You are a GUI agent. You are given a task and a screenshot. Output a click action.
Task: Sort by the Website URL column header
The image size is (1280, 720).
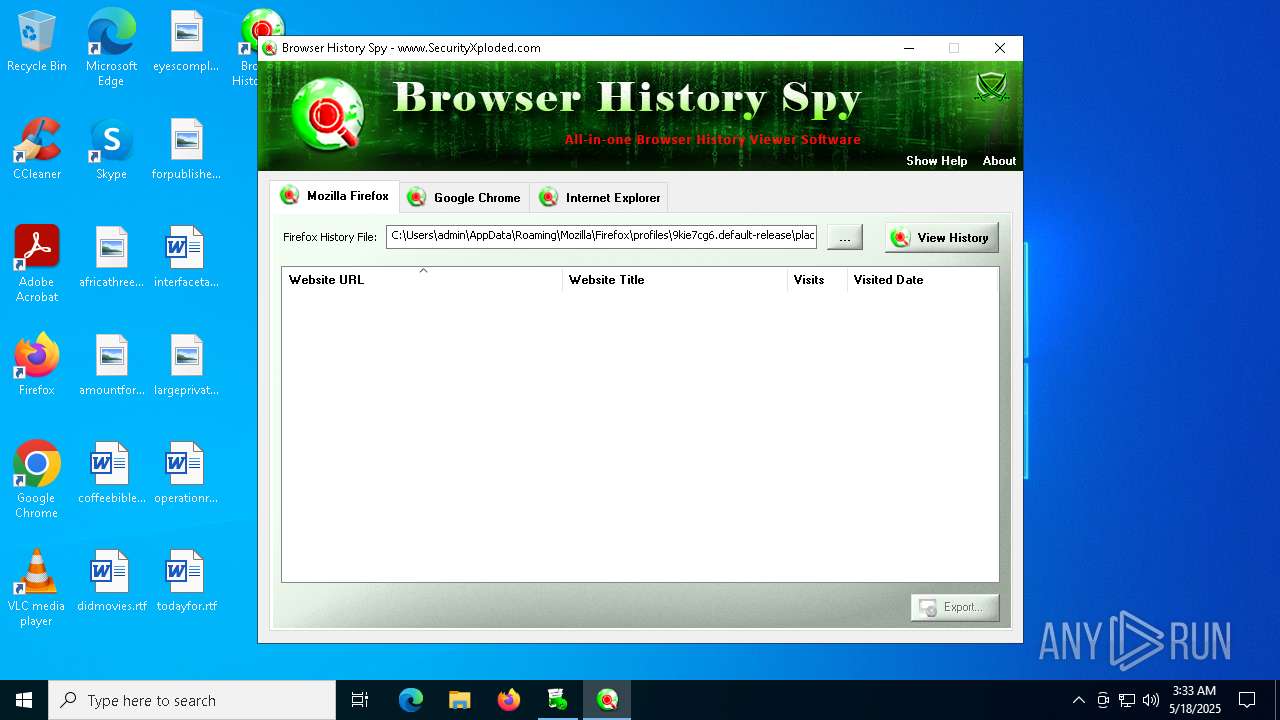click(422, 280)
